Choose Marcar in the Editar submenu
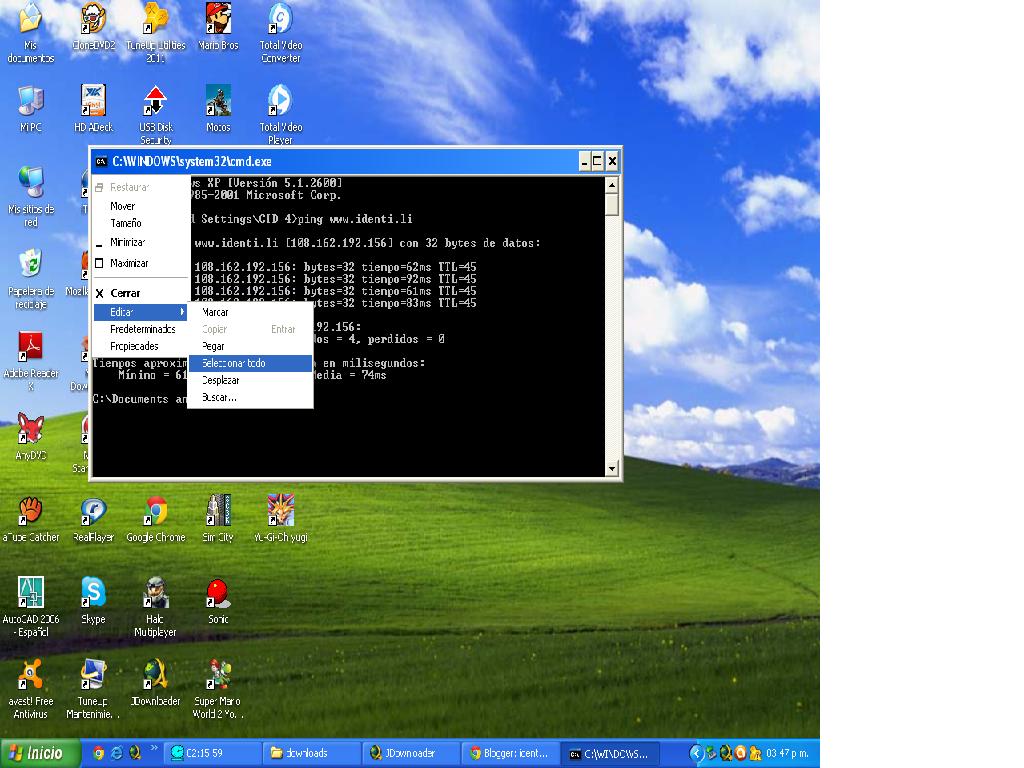This screenshot has width=1024, height=768. [250, 312]
